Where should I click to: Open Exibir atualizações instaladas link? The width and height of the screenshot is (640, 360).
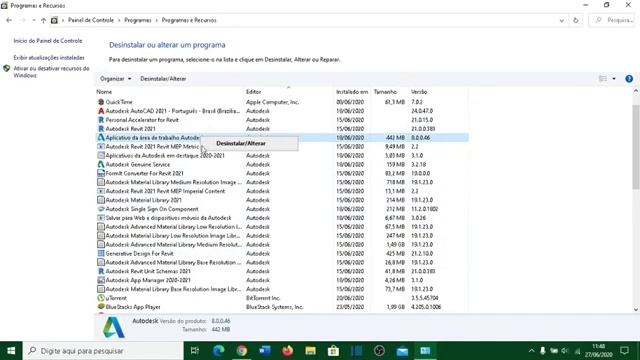[49, 58]
